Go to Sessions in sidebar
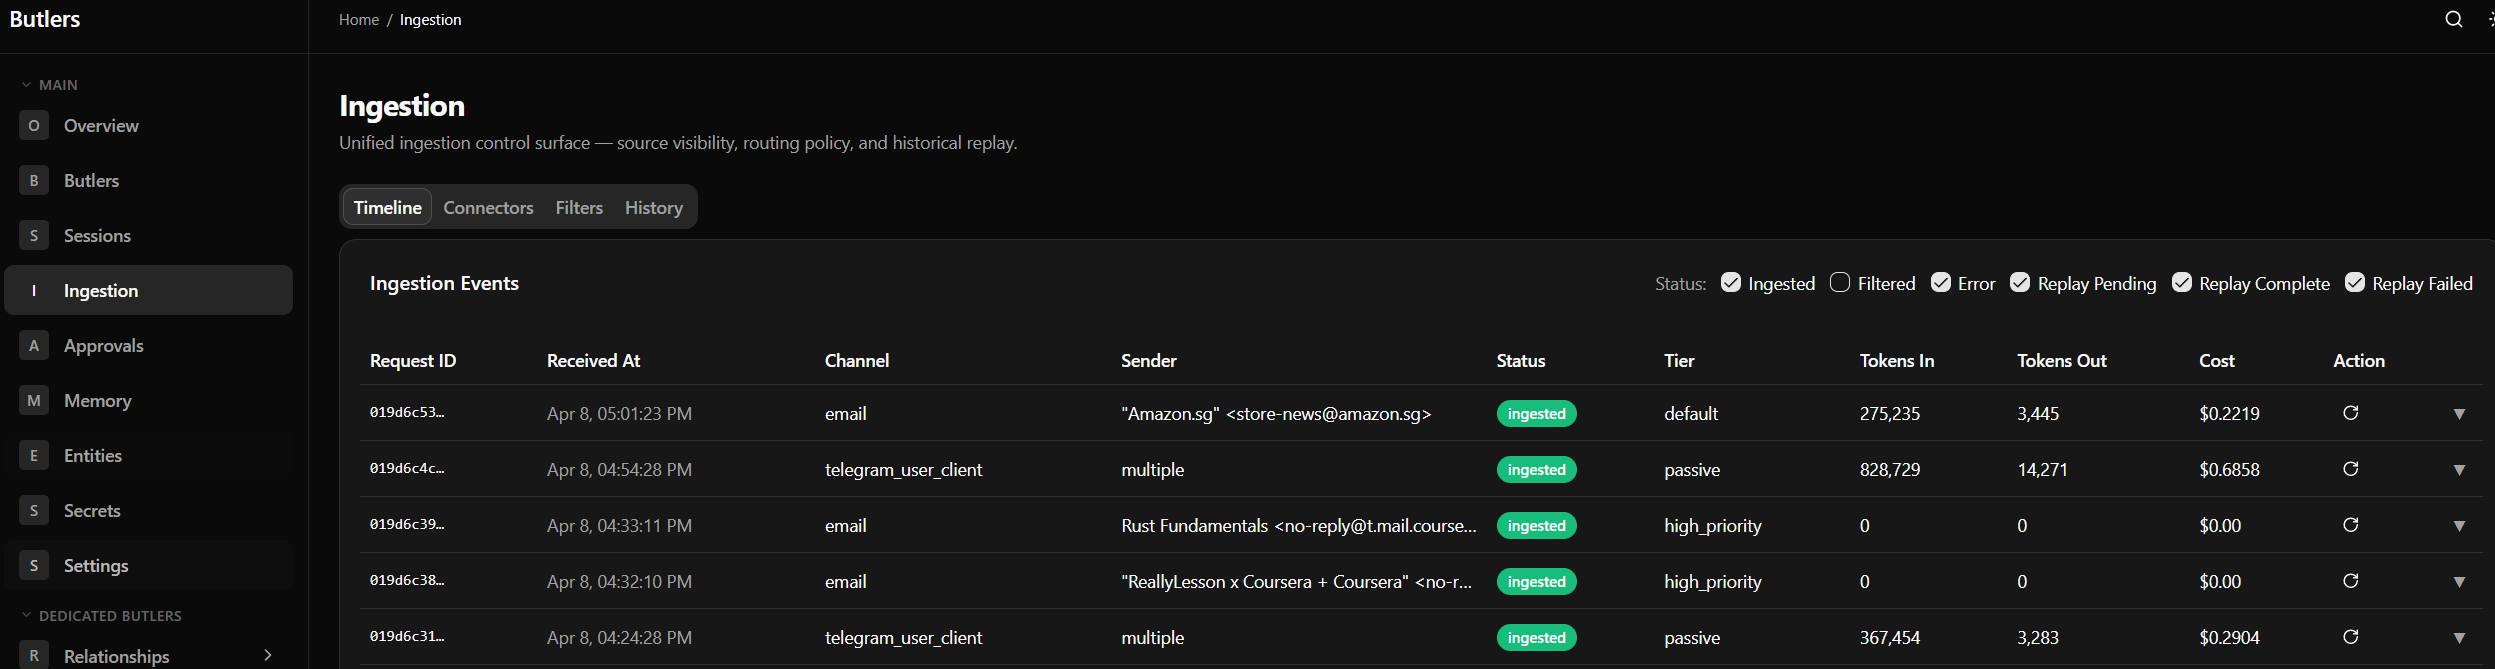2495x669 pixels. pyautogui.click(x=148, y=235)
